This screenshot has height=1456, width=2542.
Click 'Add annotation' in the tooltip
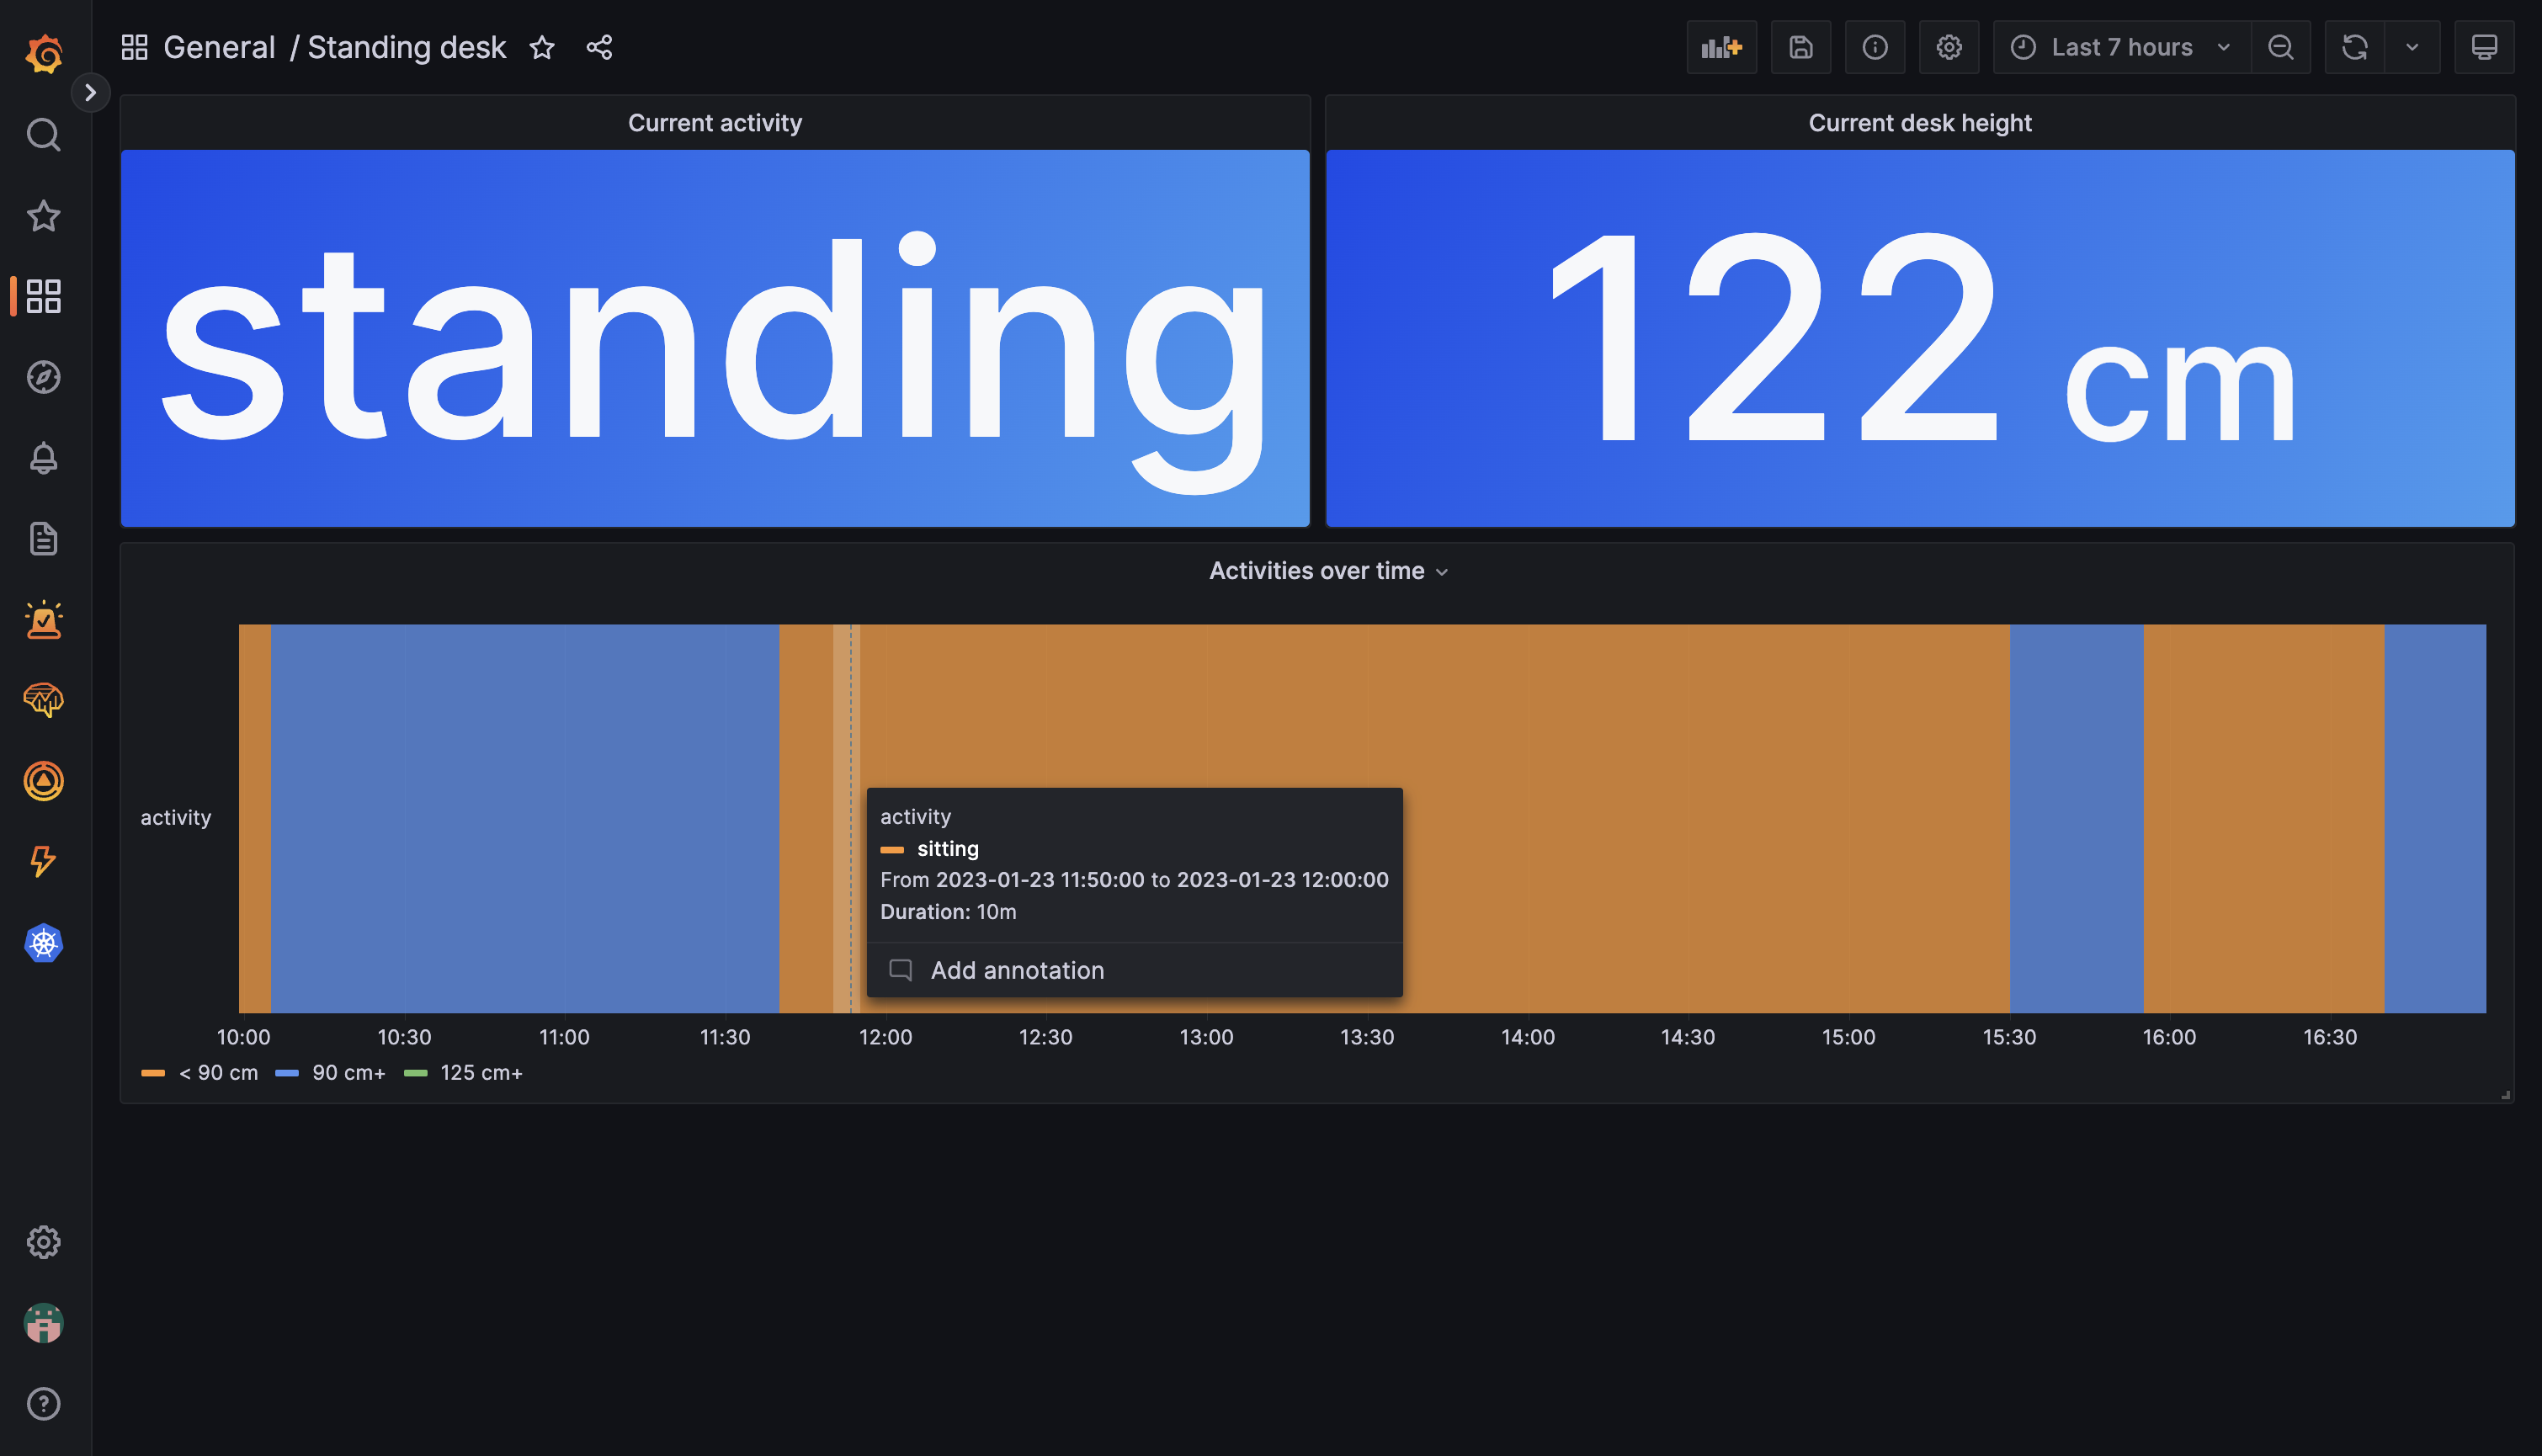coord(1016,970)
